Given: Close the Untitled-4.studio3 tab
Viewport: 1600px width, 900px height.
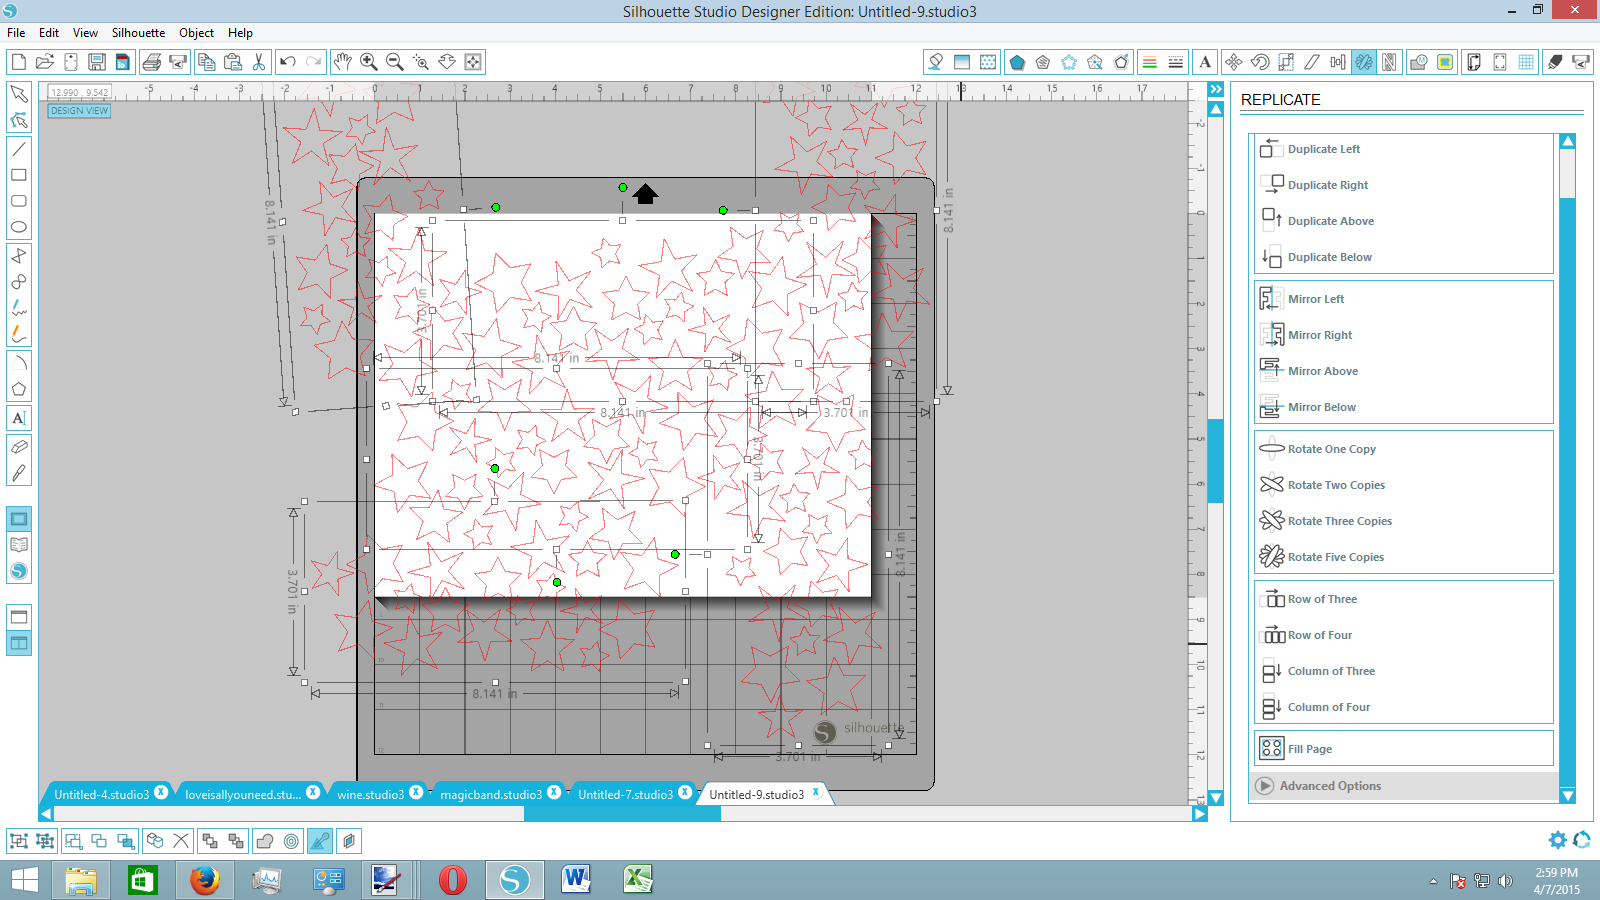Looking at the screenshot, I should tap(161, 793).
